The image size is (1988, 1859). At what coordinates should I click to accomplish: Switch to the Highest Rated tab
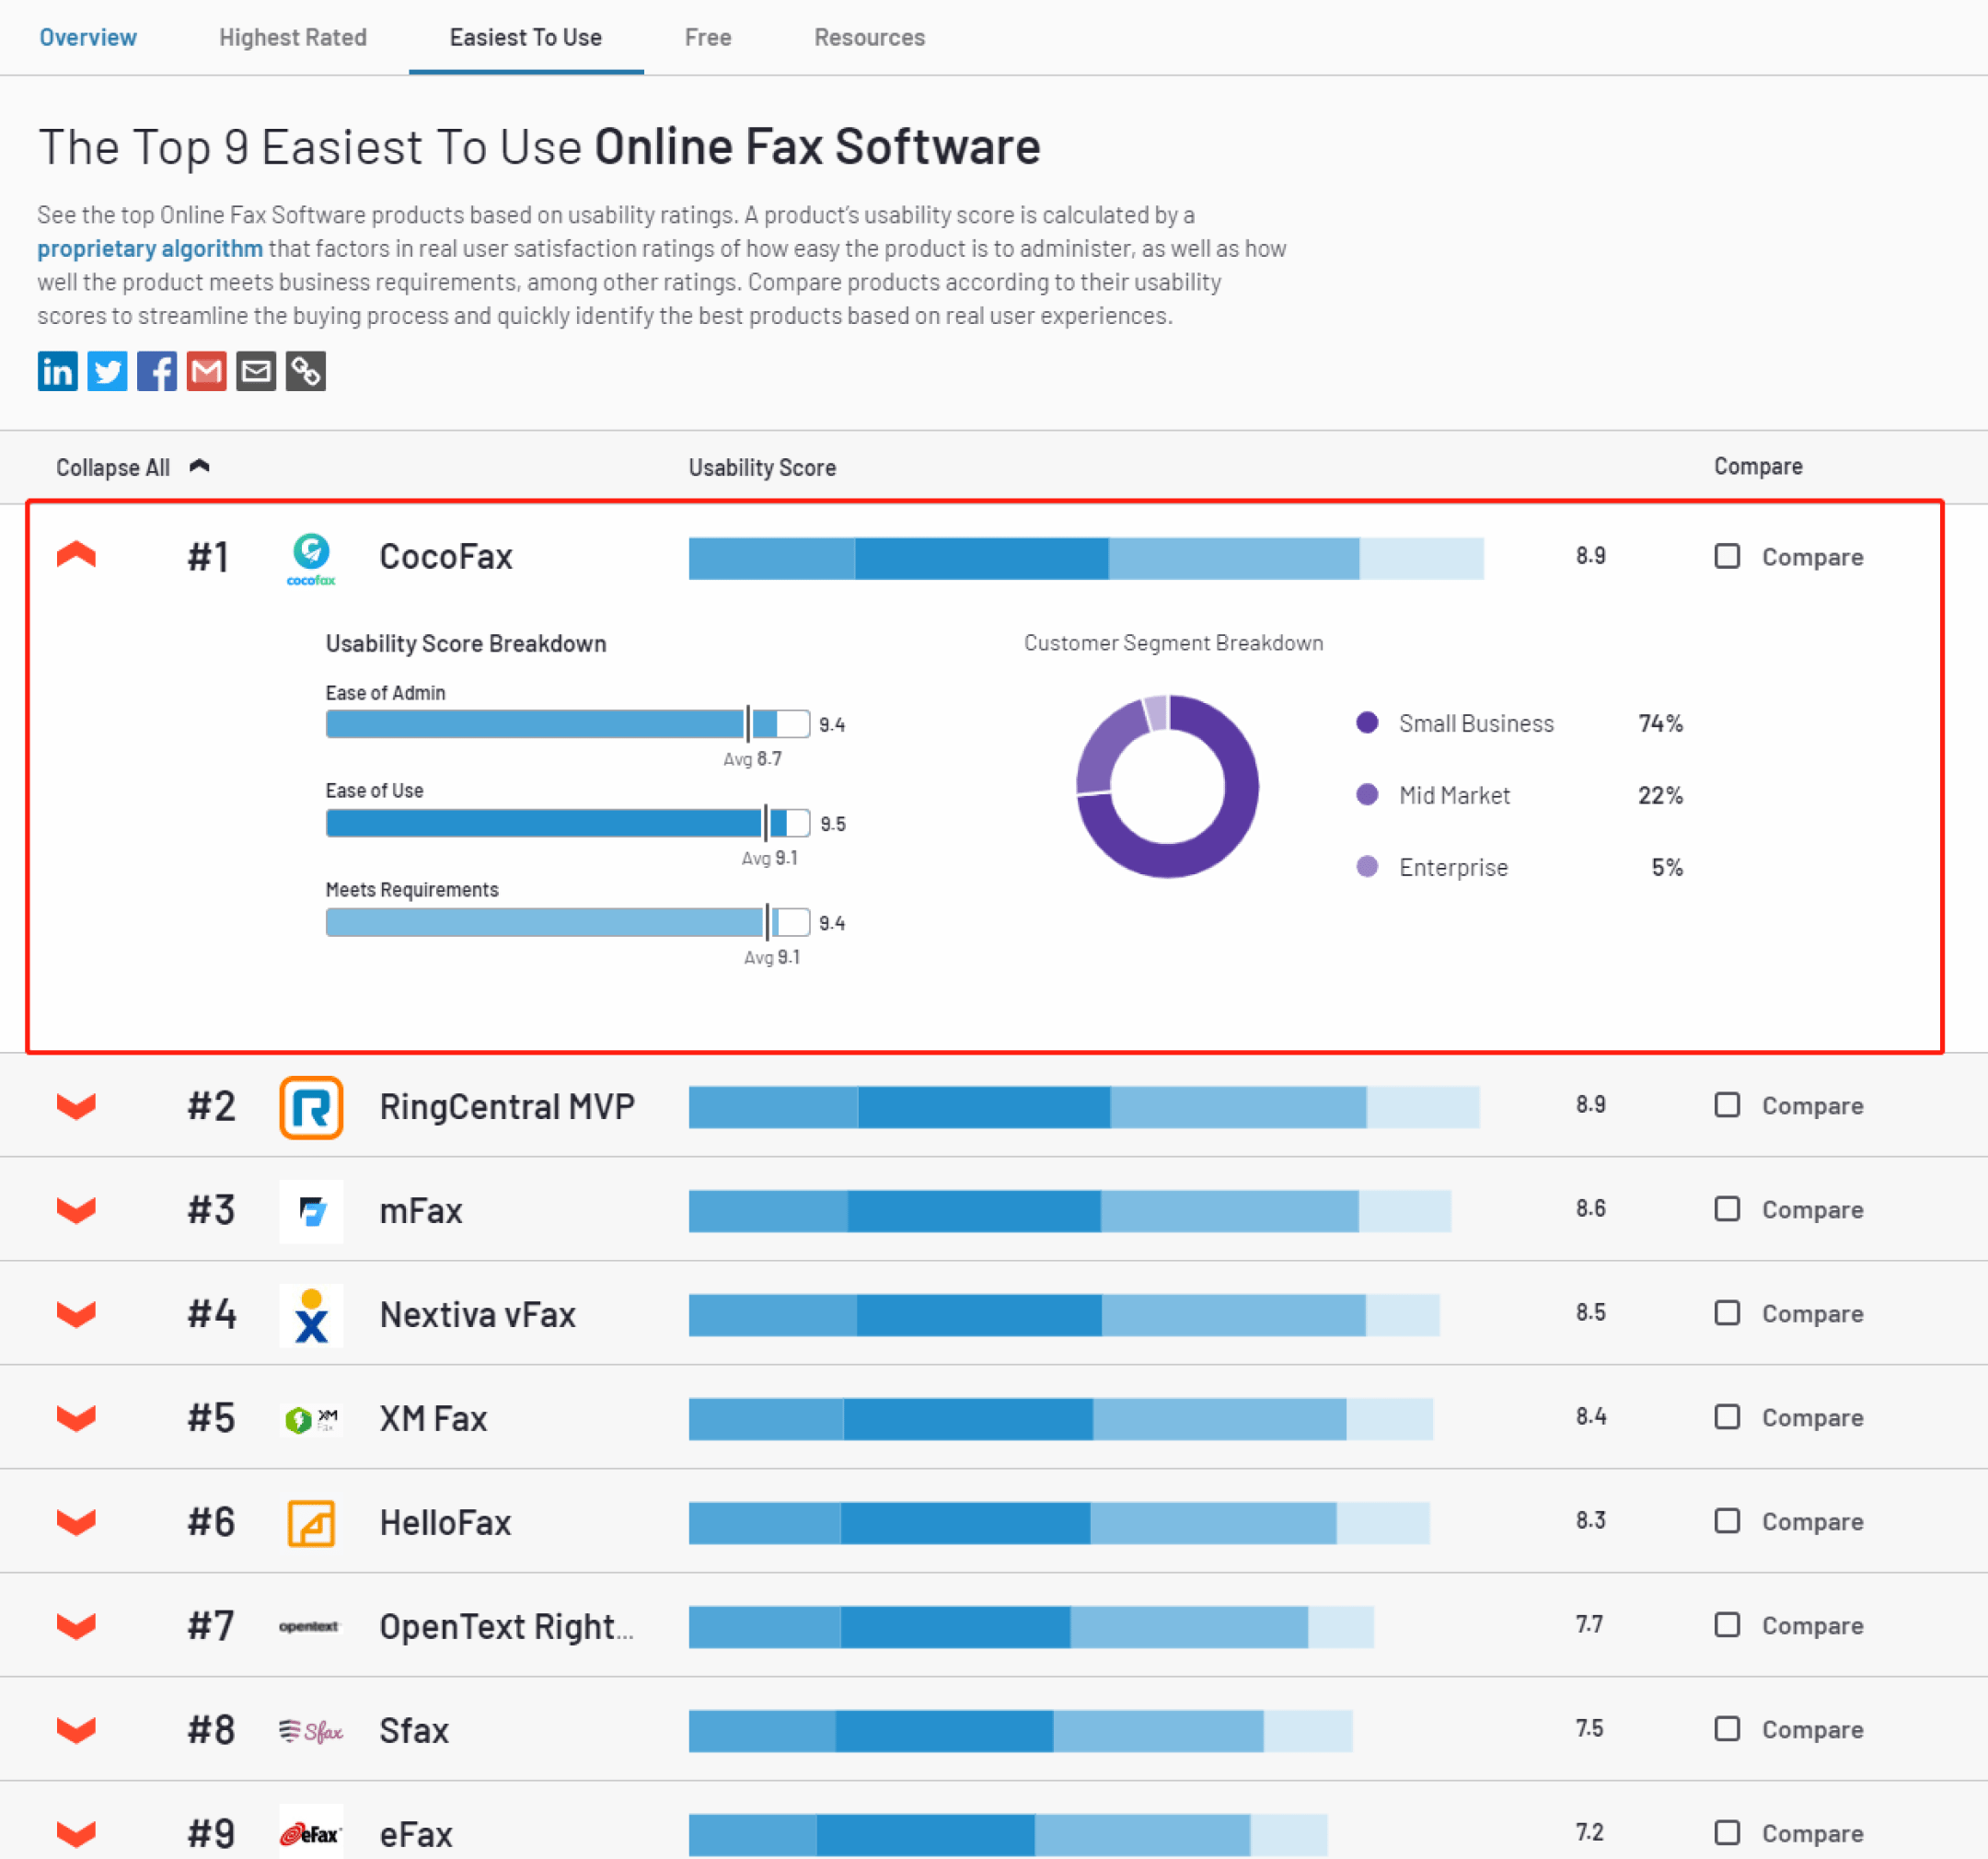[293, 37]
